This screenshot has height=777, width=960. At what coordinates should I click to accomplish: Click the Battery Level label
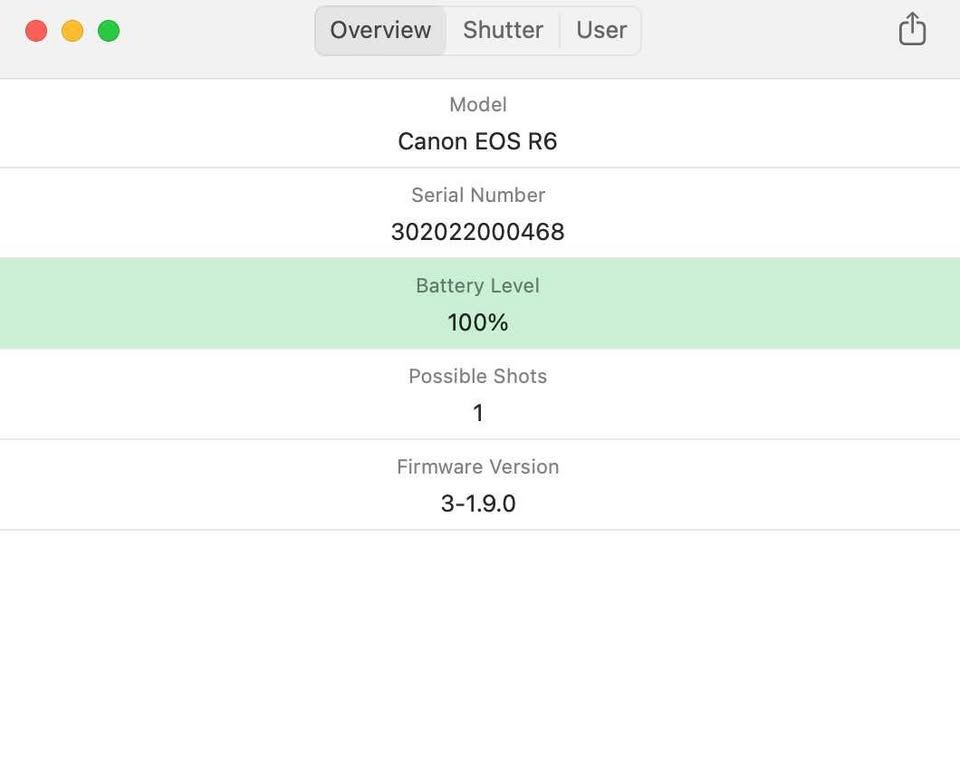478,285
